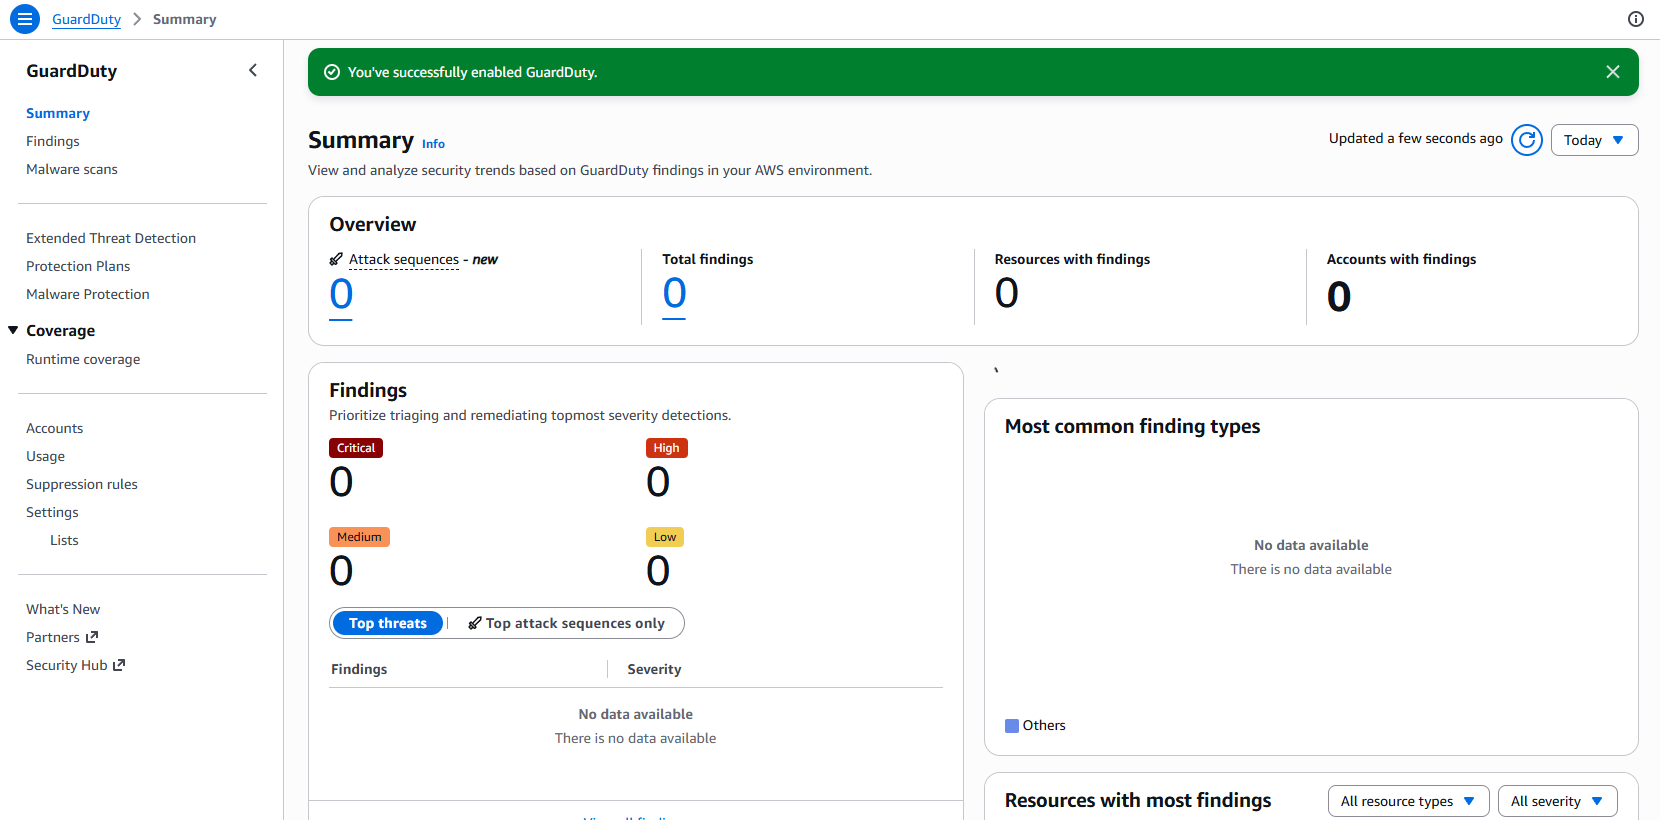1660x820 pixels.
Task: Click the success checkmark icon in banner
Action: (x=332, y=72)
